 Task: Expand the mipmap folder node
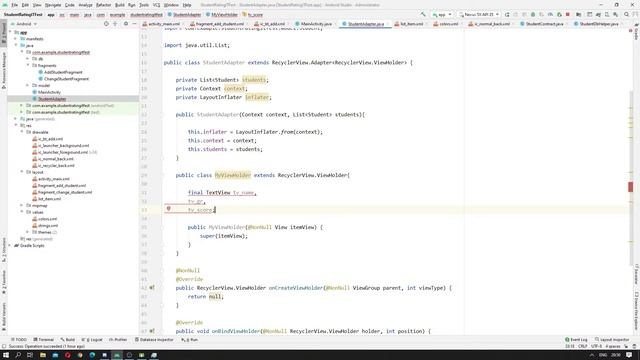(x=22, y=206)
